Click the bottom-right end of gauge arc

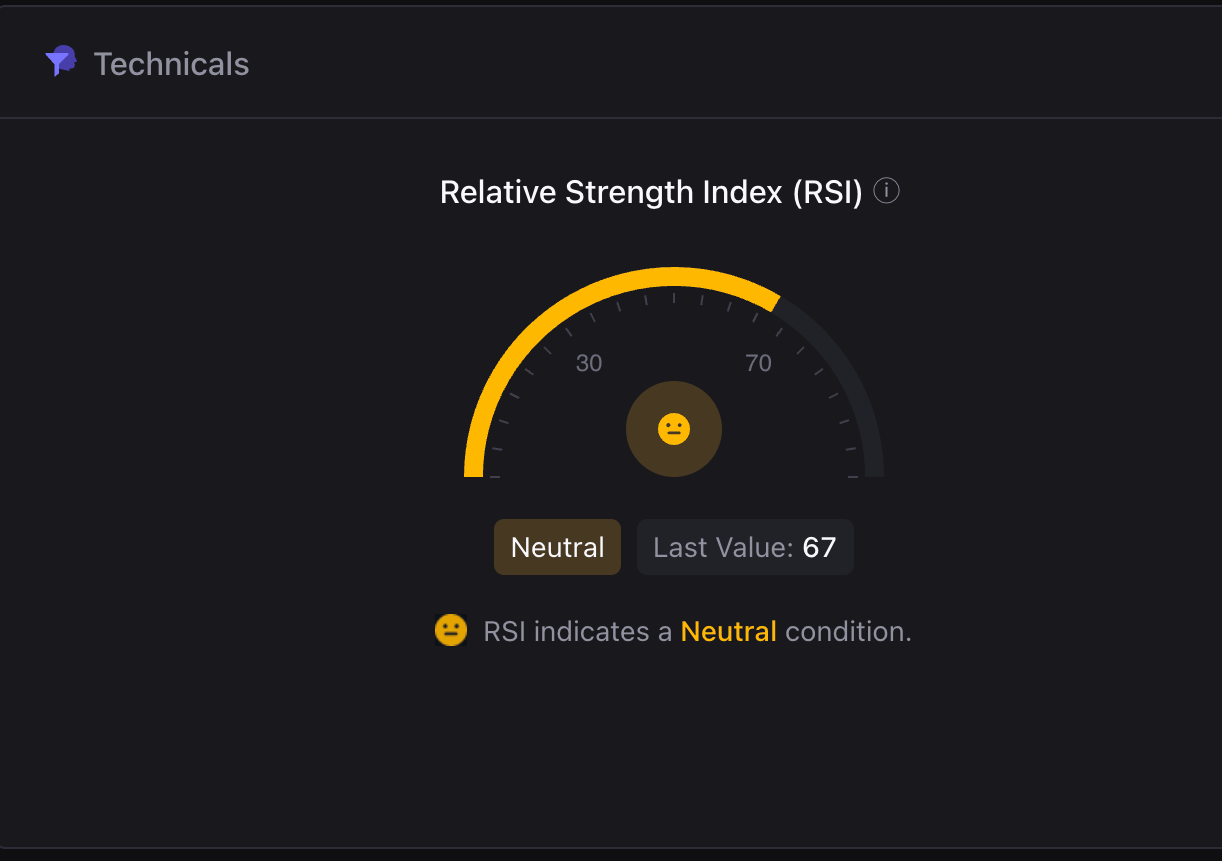pos(874,470)
